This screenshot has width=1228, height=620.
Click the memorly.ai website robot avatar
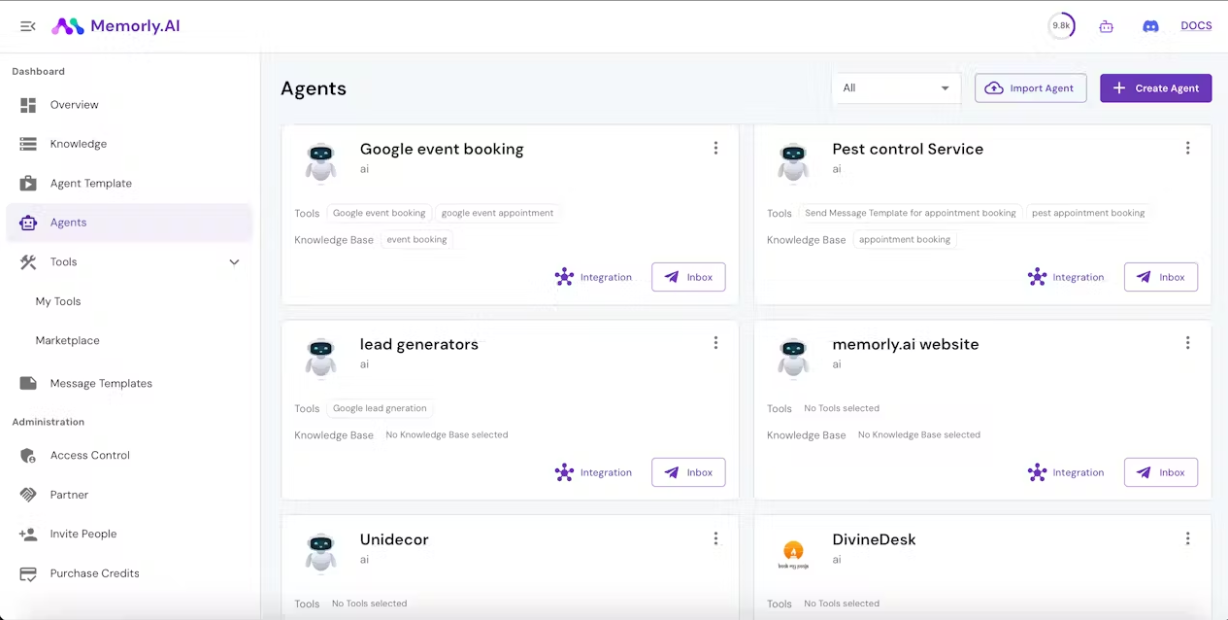[793, 357]
